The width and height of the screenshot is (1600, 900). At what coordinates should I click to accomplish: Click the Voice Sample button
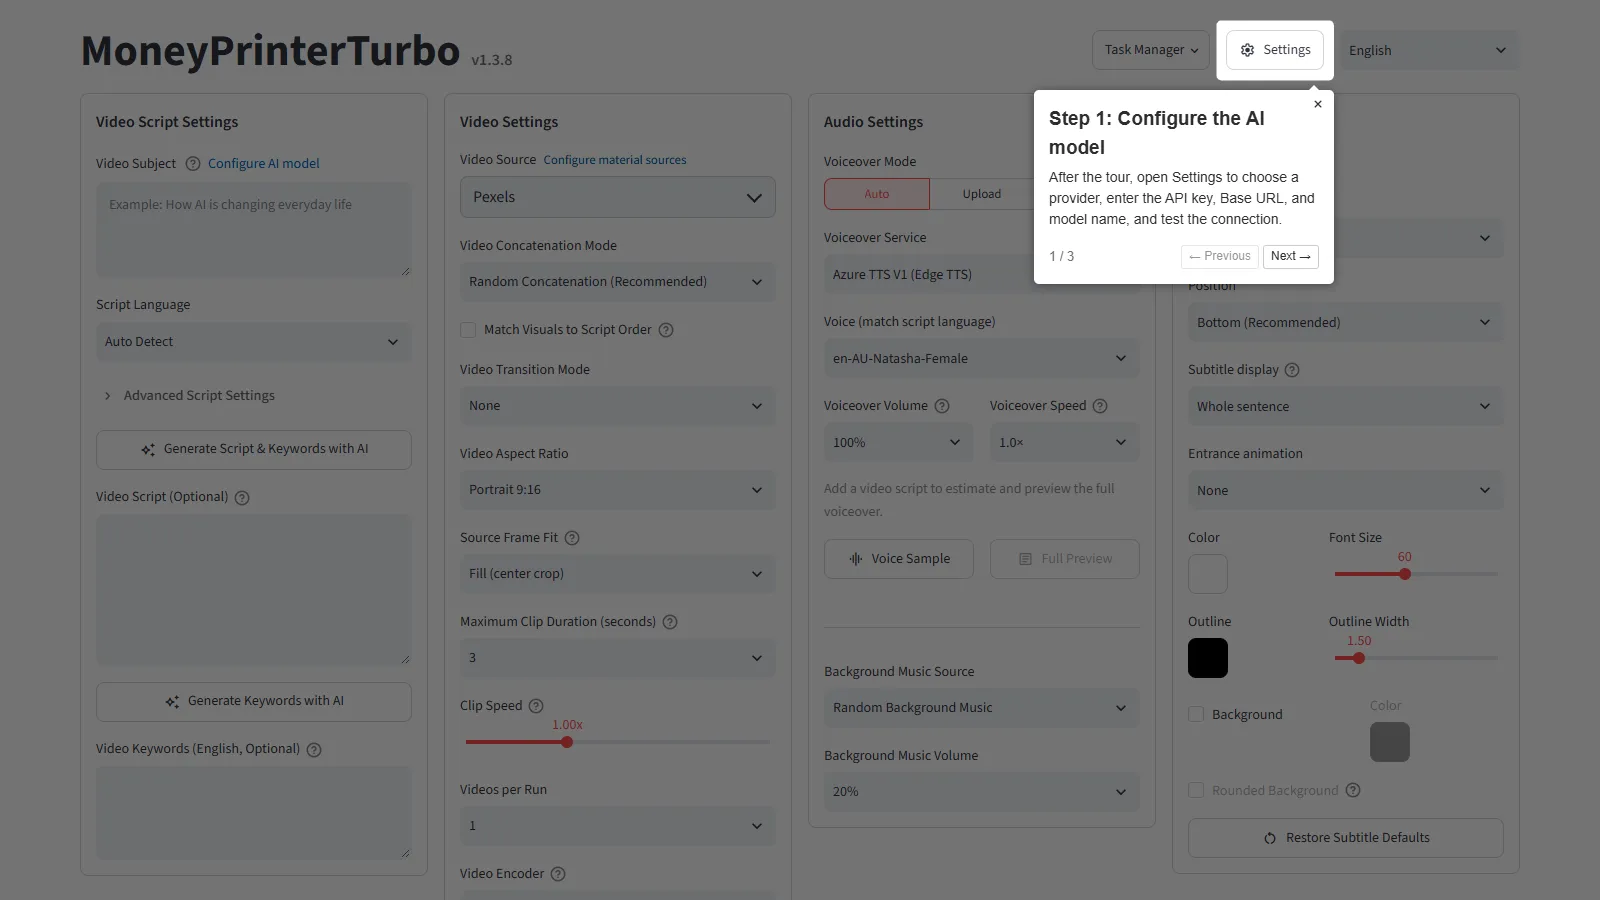(899, 559)
